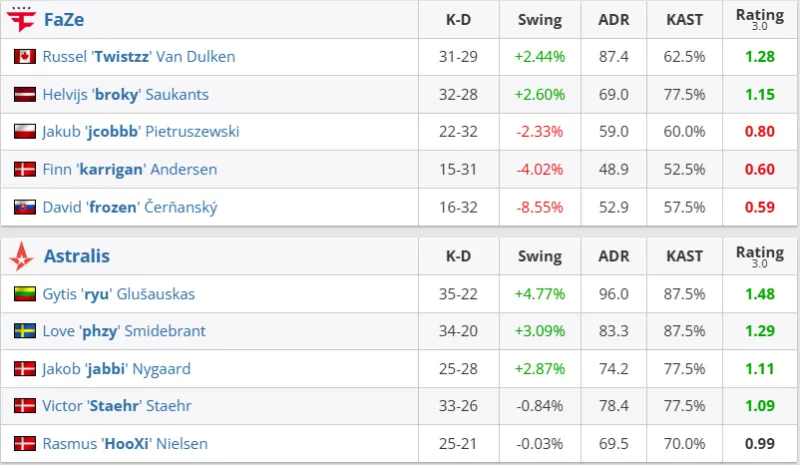Open Gytis 'ryu' Glušauskas player profile
Image resolution: width=800 pixels, height=465 pixels.
(x=118, y=294)
